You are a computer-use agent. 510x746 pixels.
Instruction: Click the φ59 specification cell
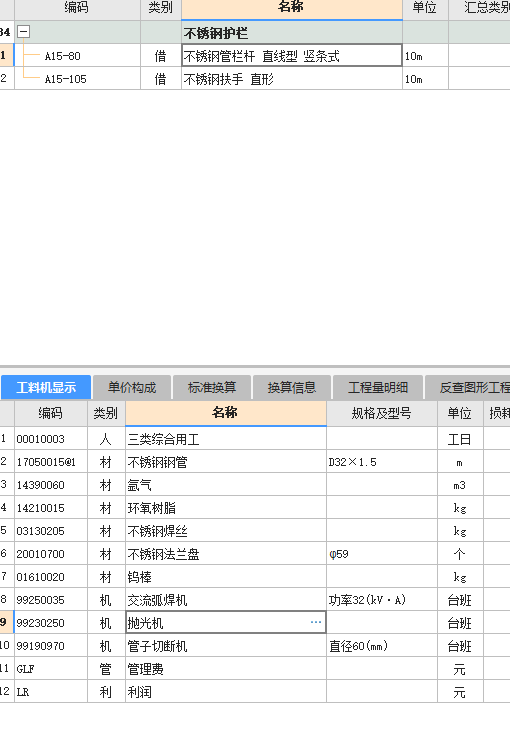[x=382, y=553]
